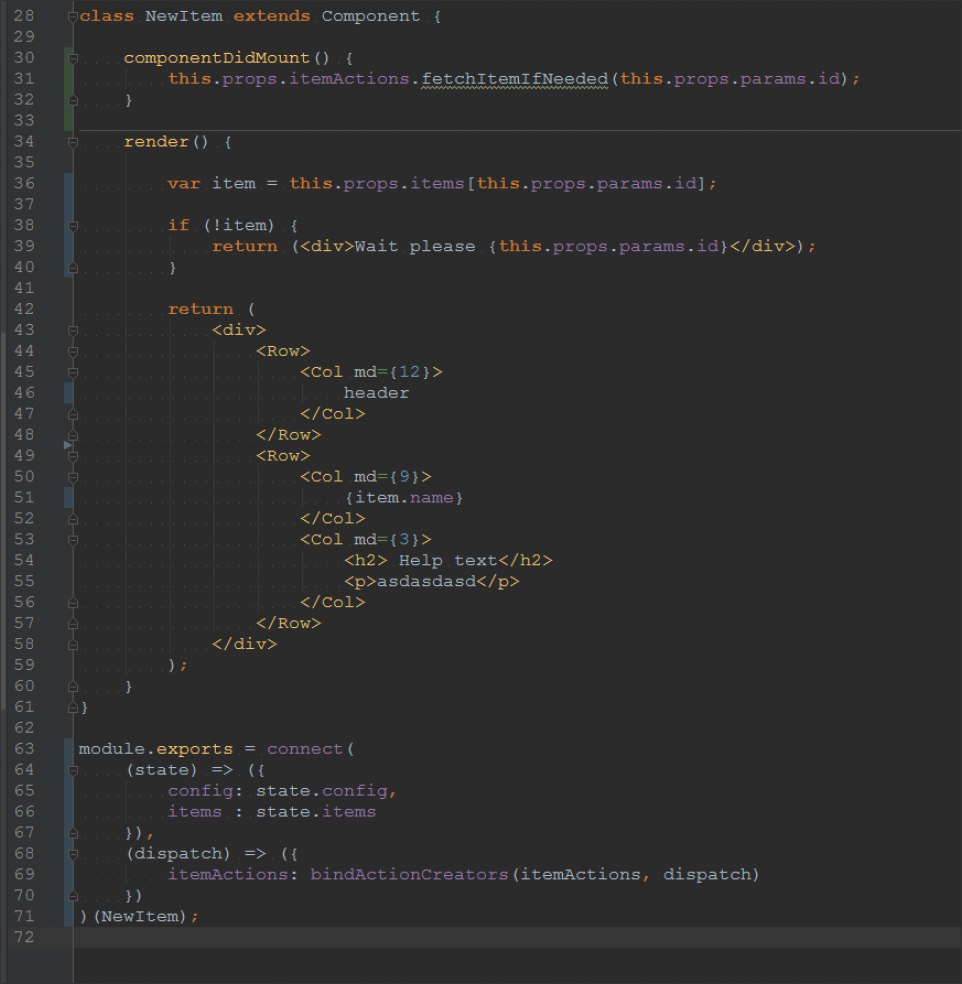The height and width of the screenshot is (984, 962).
Task: Click 'bindActionCreators' on line 69
Action: 409,875
